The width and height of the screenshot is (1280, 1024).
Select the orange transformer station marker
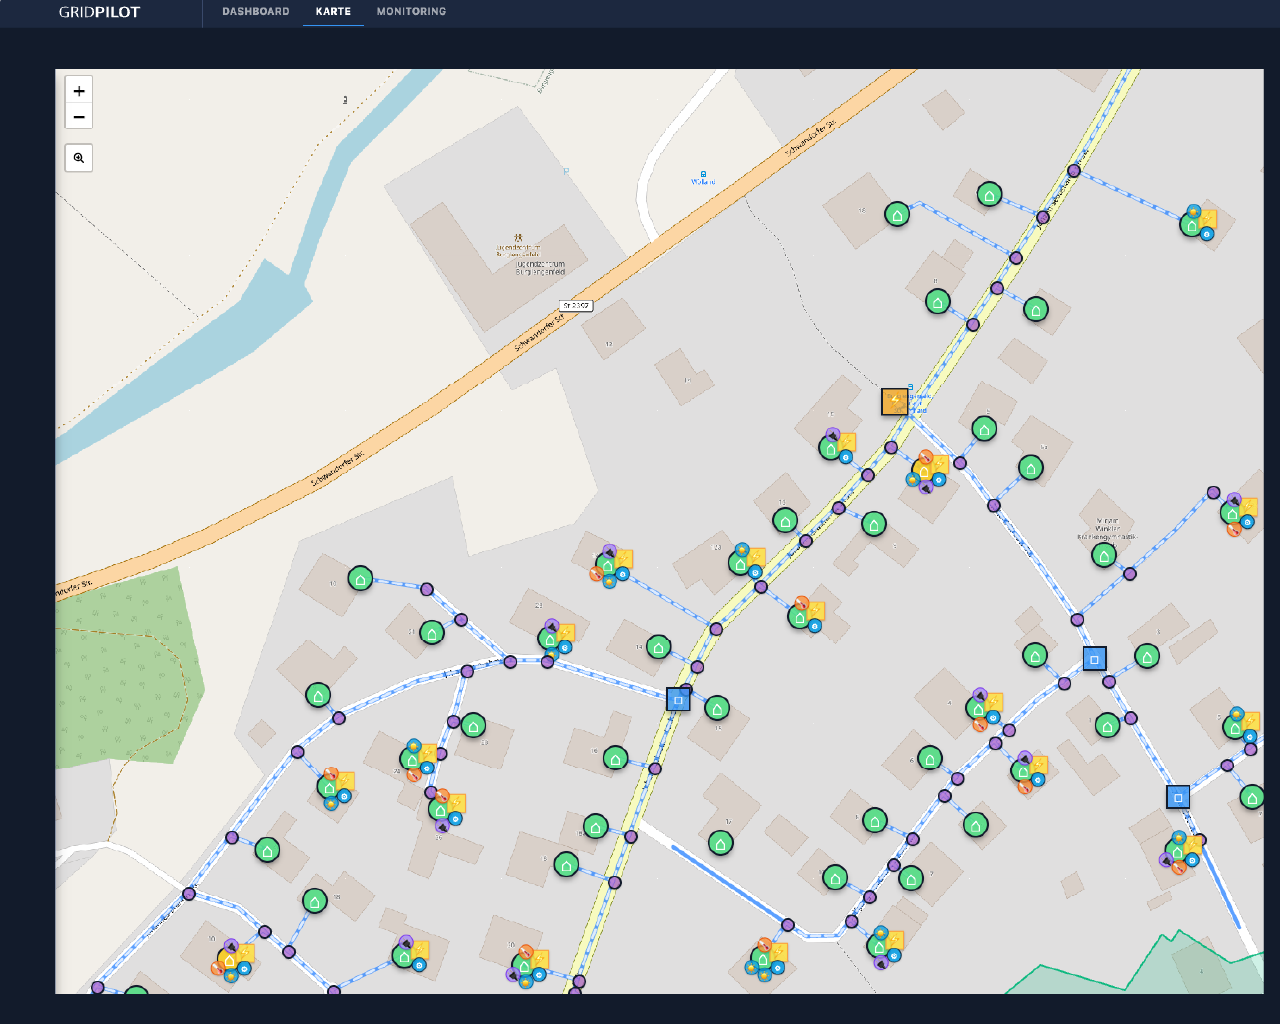tap(895, 402)
